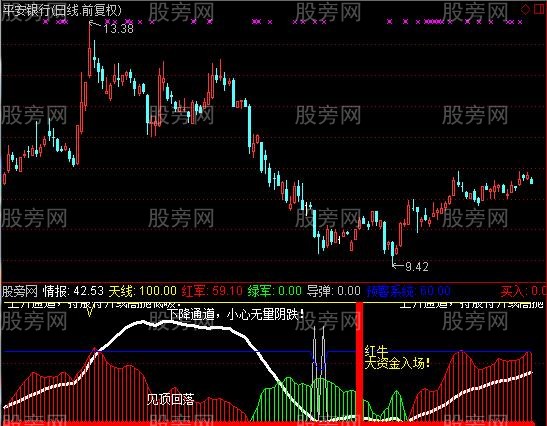The height and width of the screenshot is (426, 547).
Task: Select the 预警系统 indicator value
Action: tap(409, 291)
